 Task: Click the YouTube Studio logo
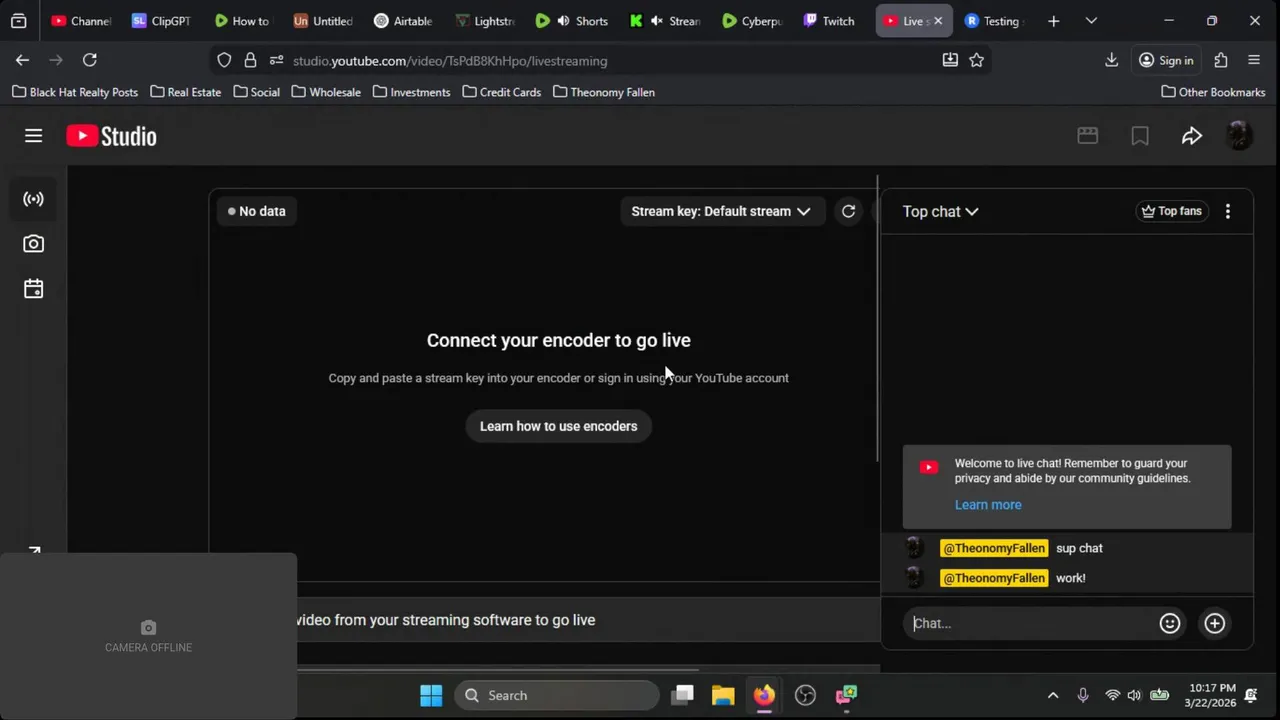pyautogui.click(x=111, y=136)
